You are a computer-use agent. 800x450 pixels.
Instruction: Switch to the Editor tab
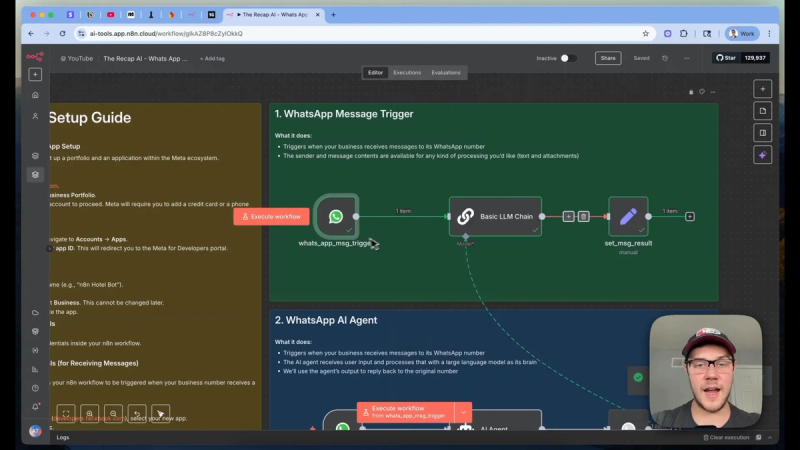tap(375, 72)
